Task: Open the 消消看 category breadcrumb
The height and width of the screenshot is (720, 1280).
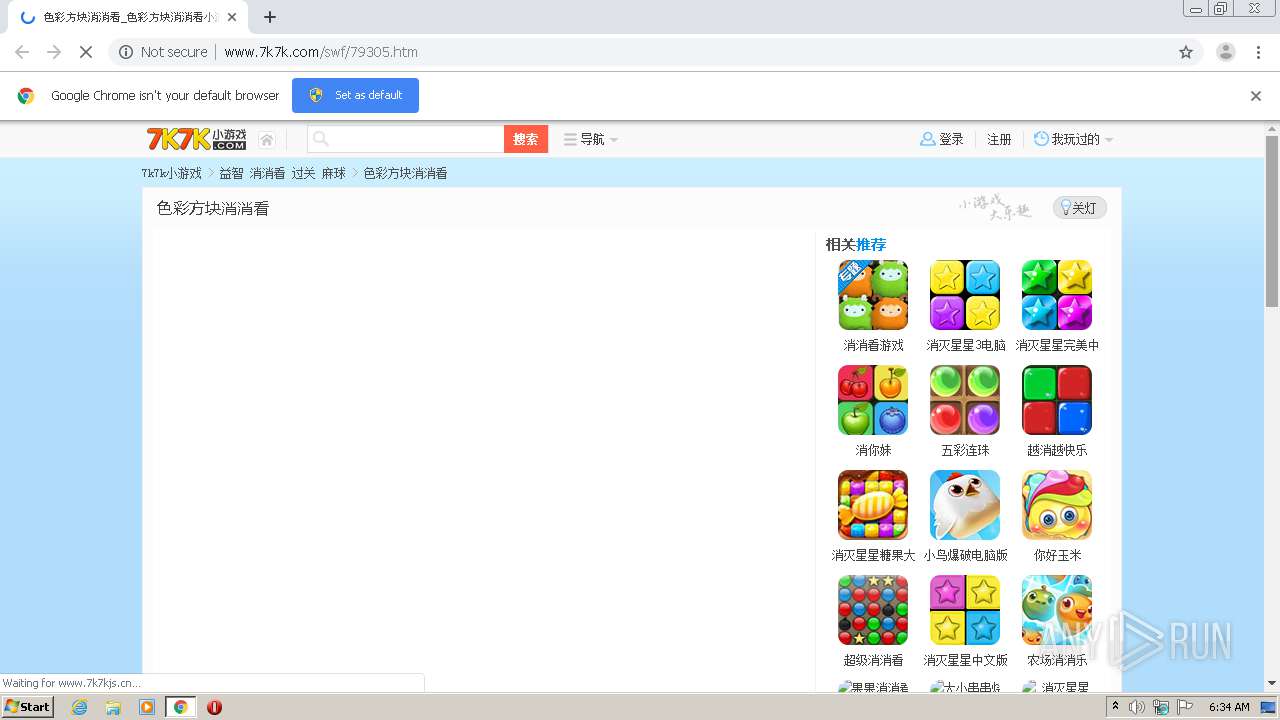Action: tap(267, 173)
